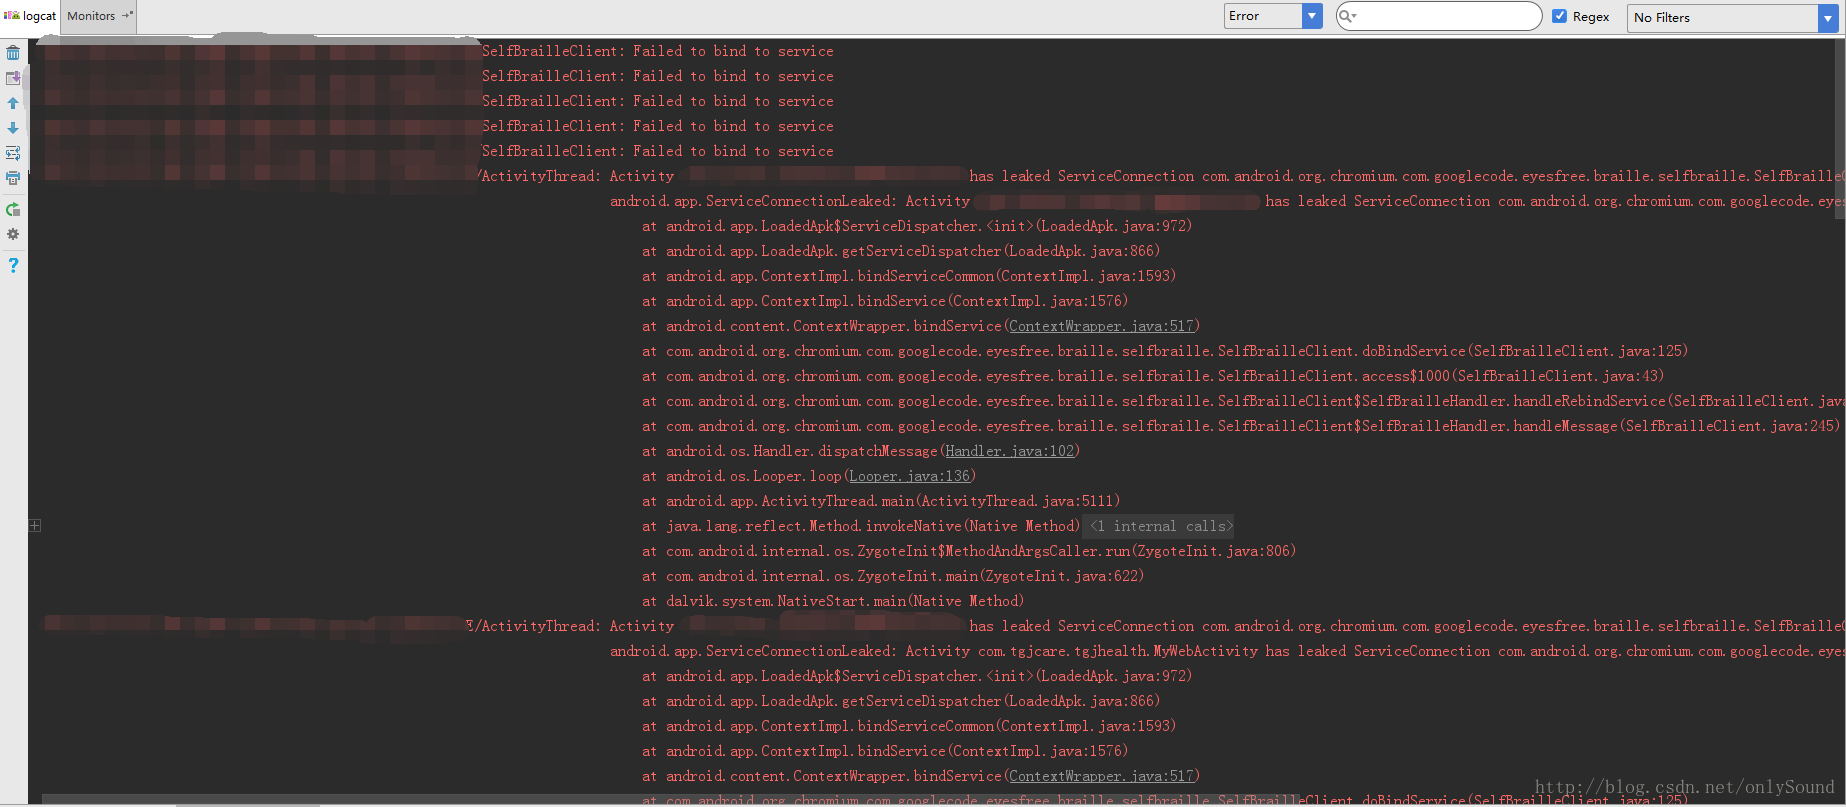
Task: Toggle the soft wraps icon
Action: (x=13, y=153)
